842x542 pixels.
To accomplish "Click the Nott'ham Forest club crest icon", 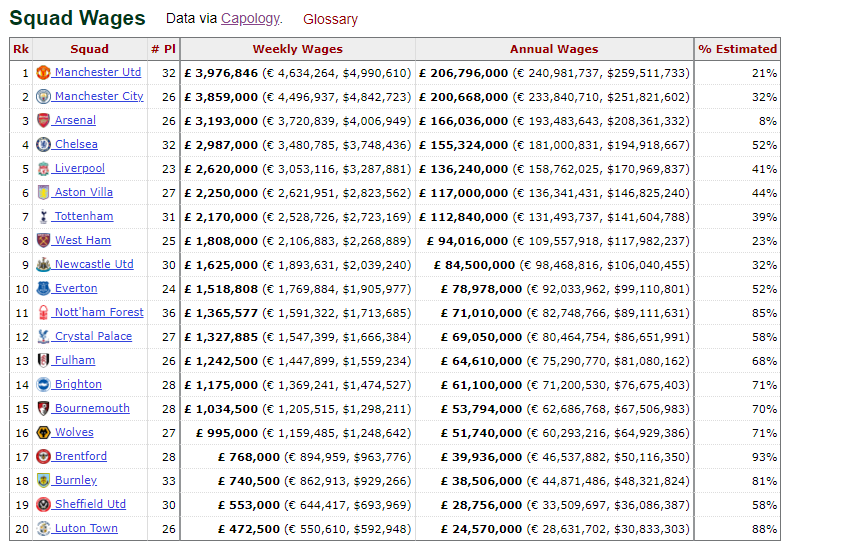I will click(x=43, y=313).
